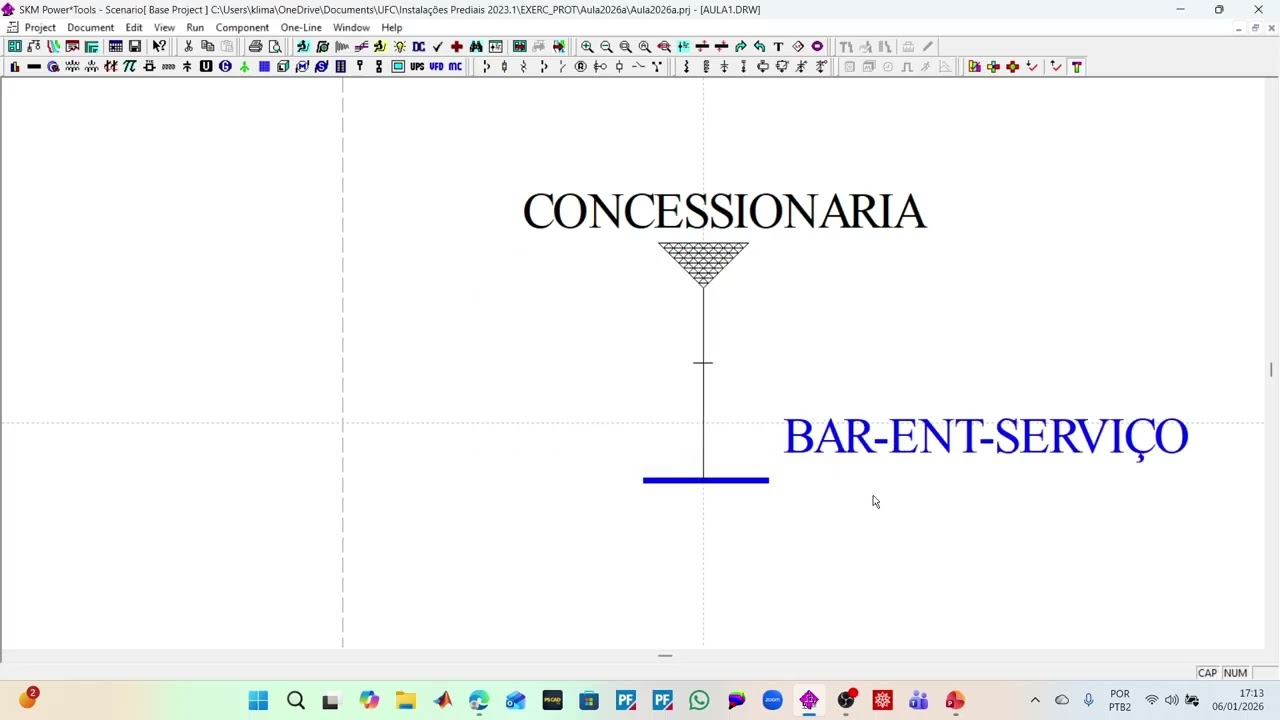
Task: Open File Explorer from taskbar
Action: pos(405,700)
